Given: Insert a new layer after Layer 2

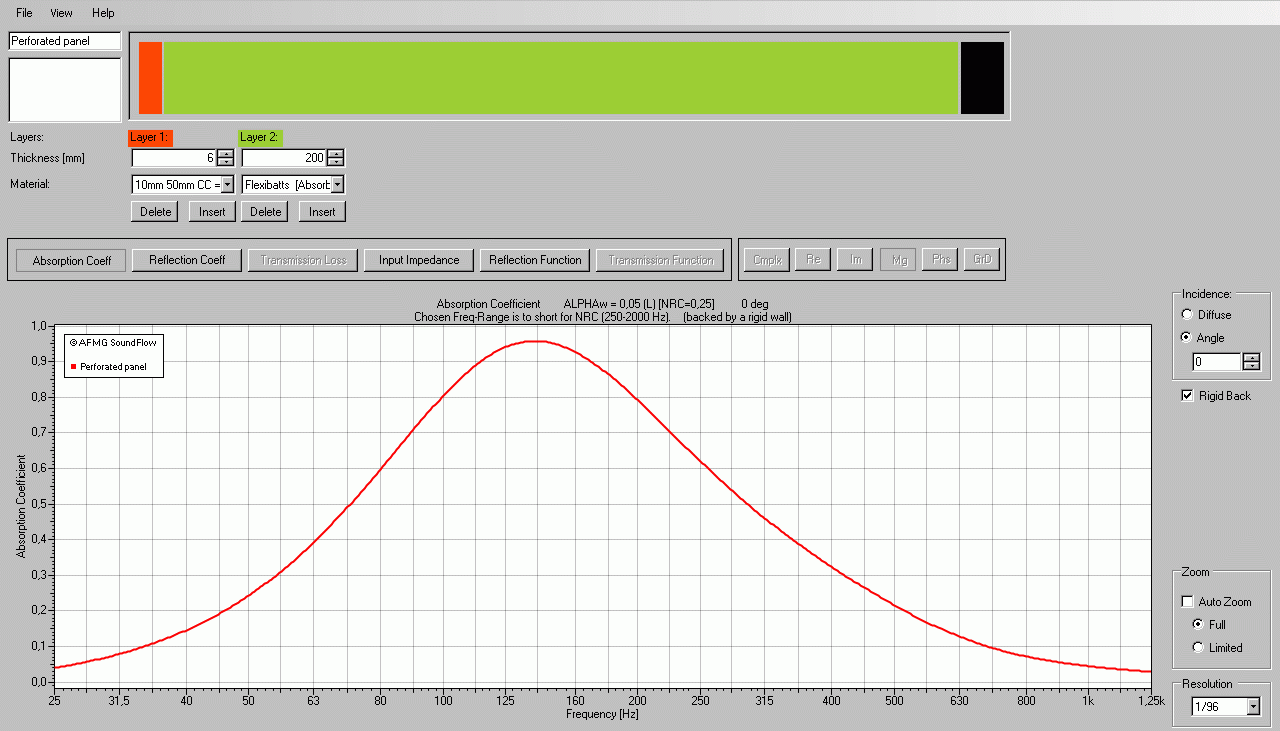Looking at the screenshot, I should 321,211.
